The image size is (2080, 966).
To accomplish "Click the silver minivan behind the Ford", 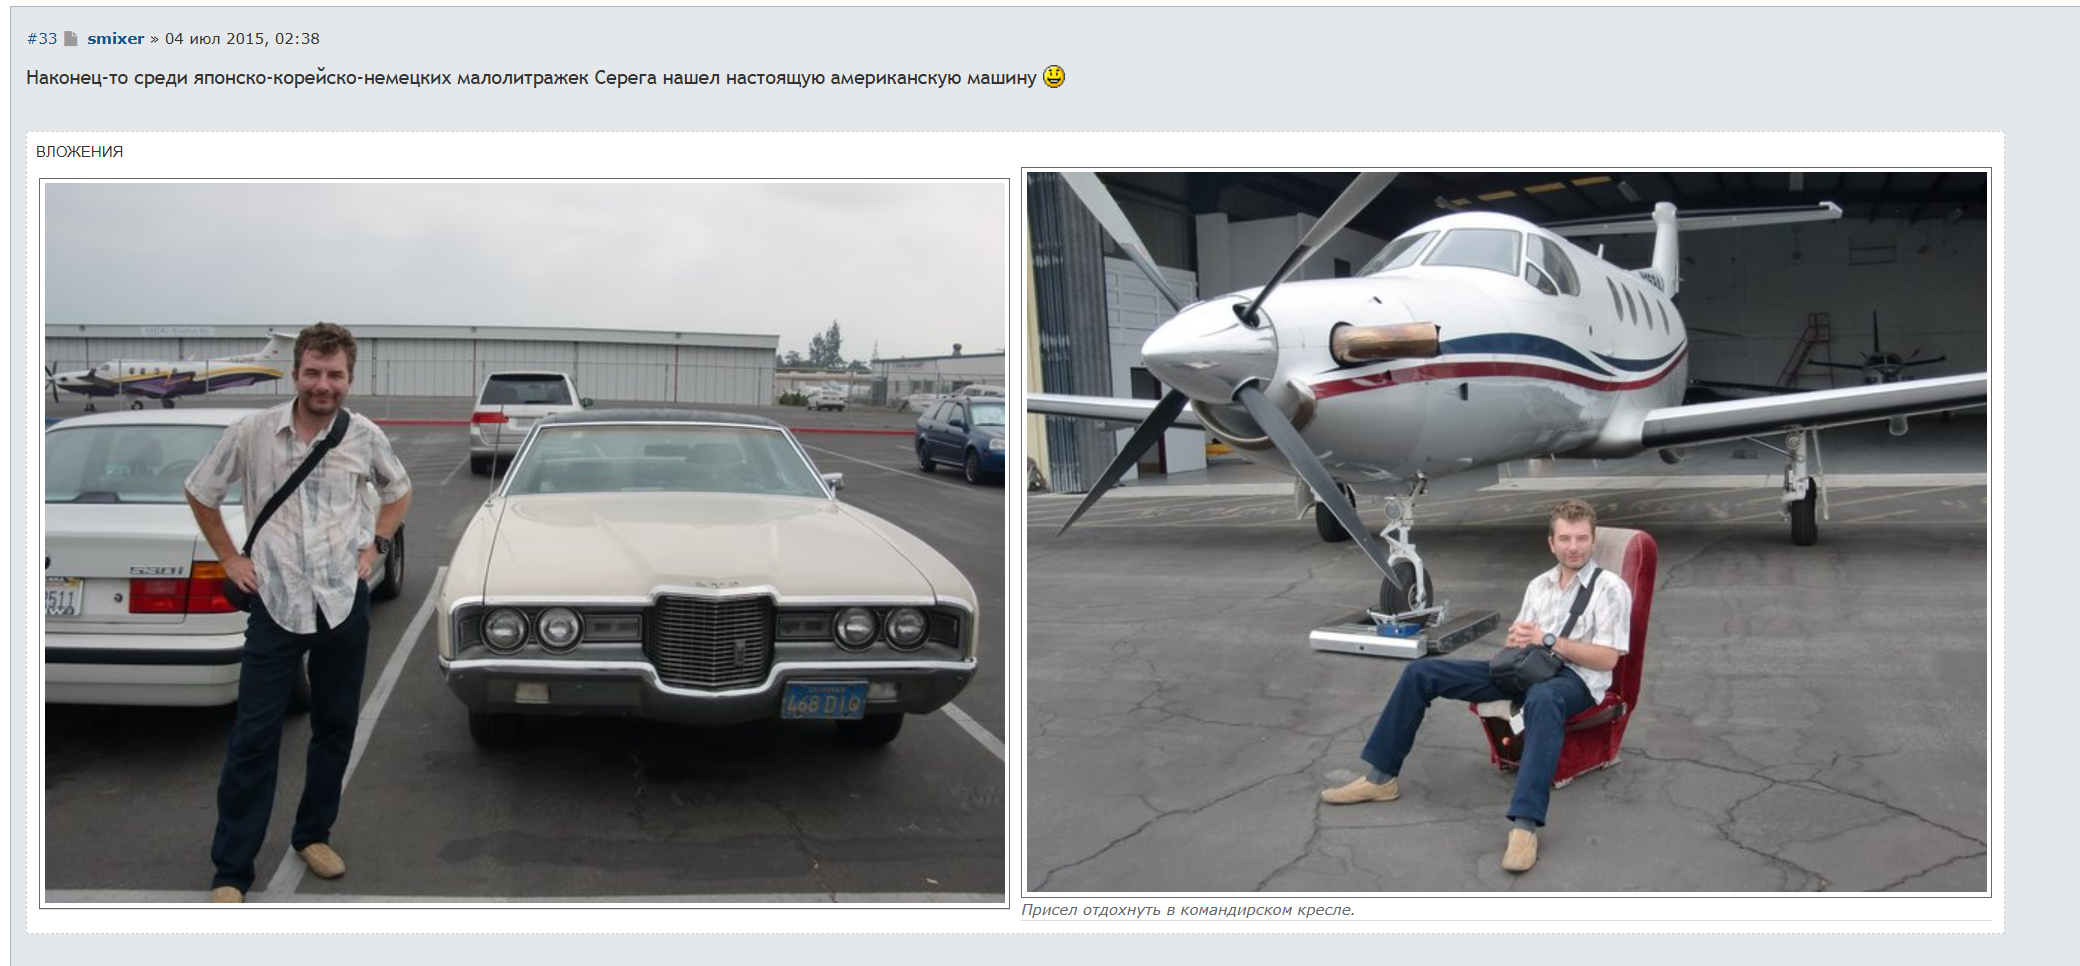I will pos(520,410).
